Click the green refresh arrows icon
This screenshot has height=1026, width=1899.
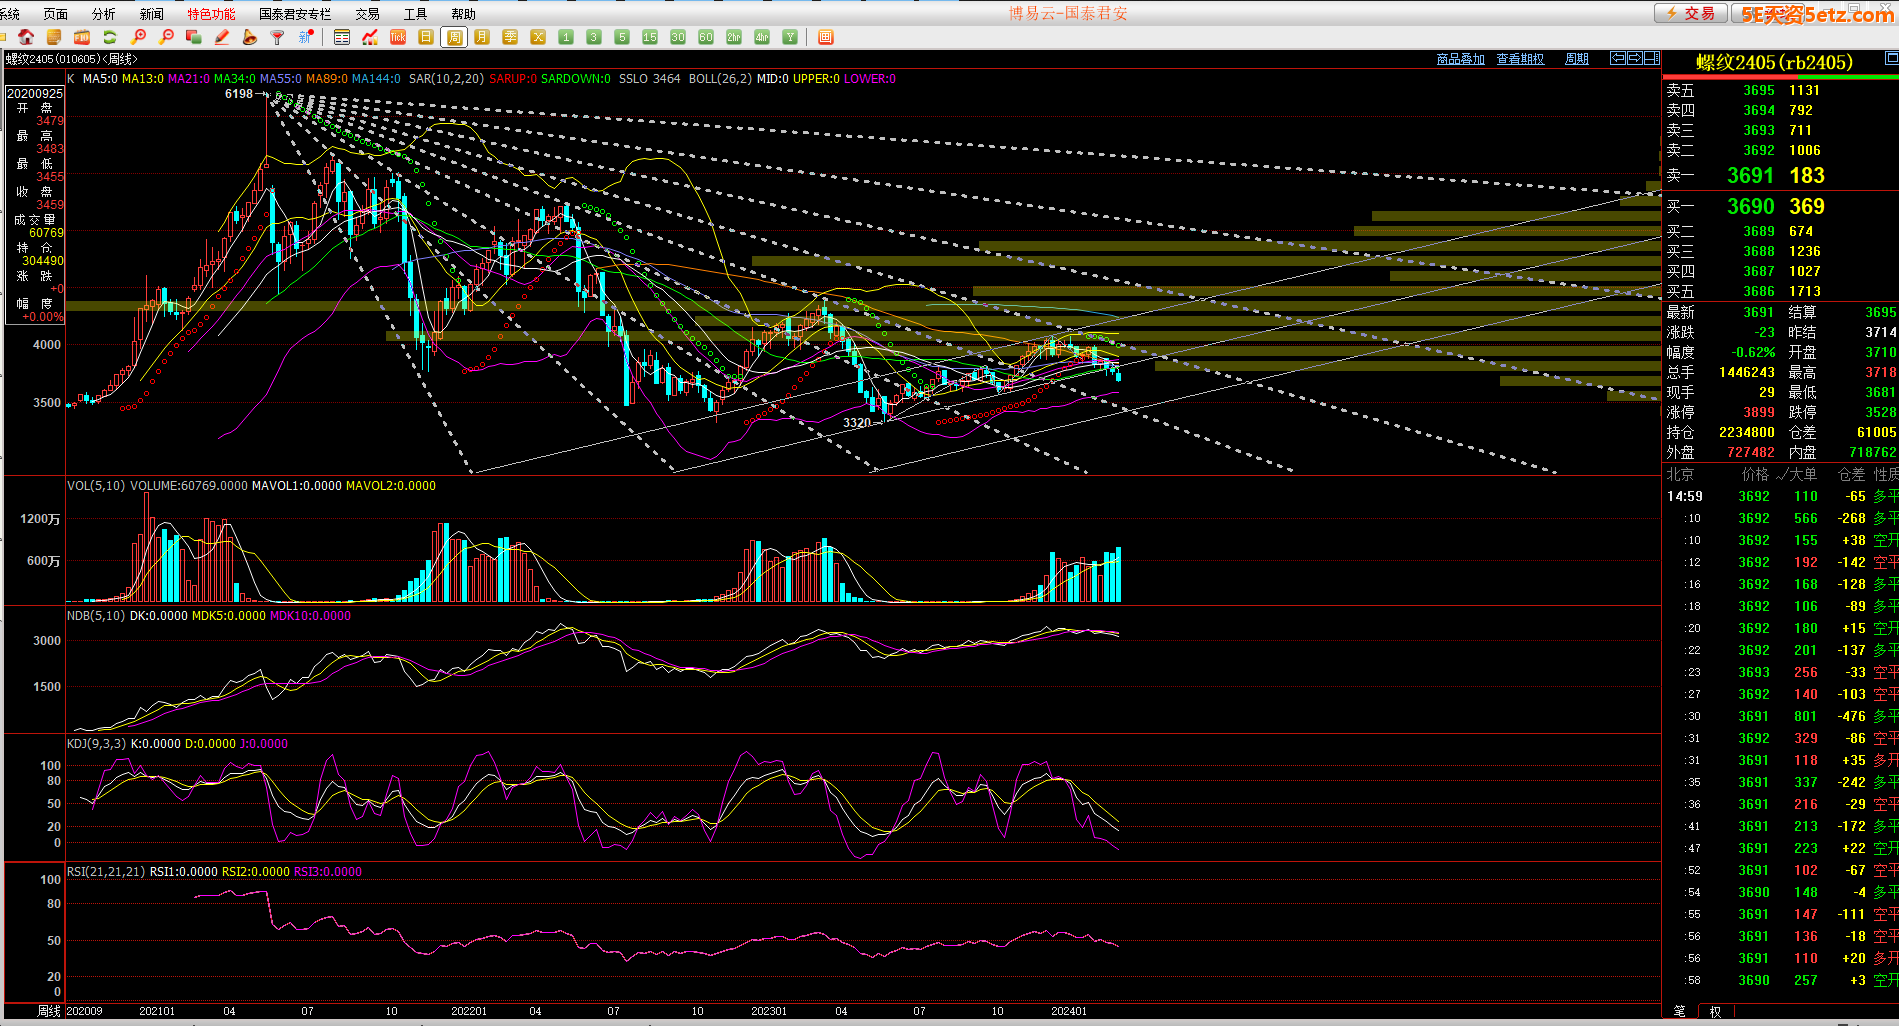pos(110,37)
